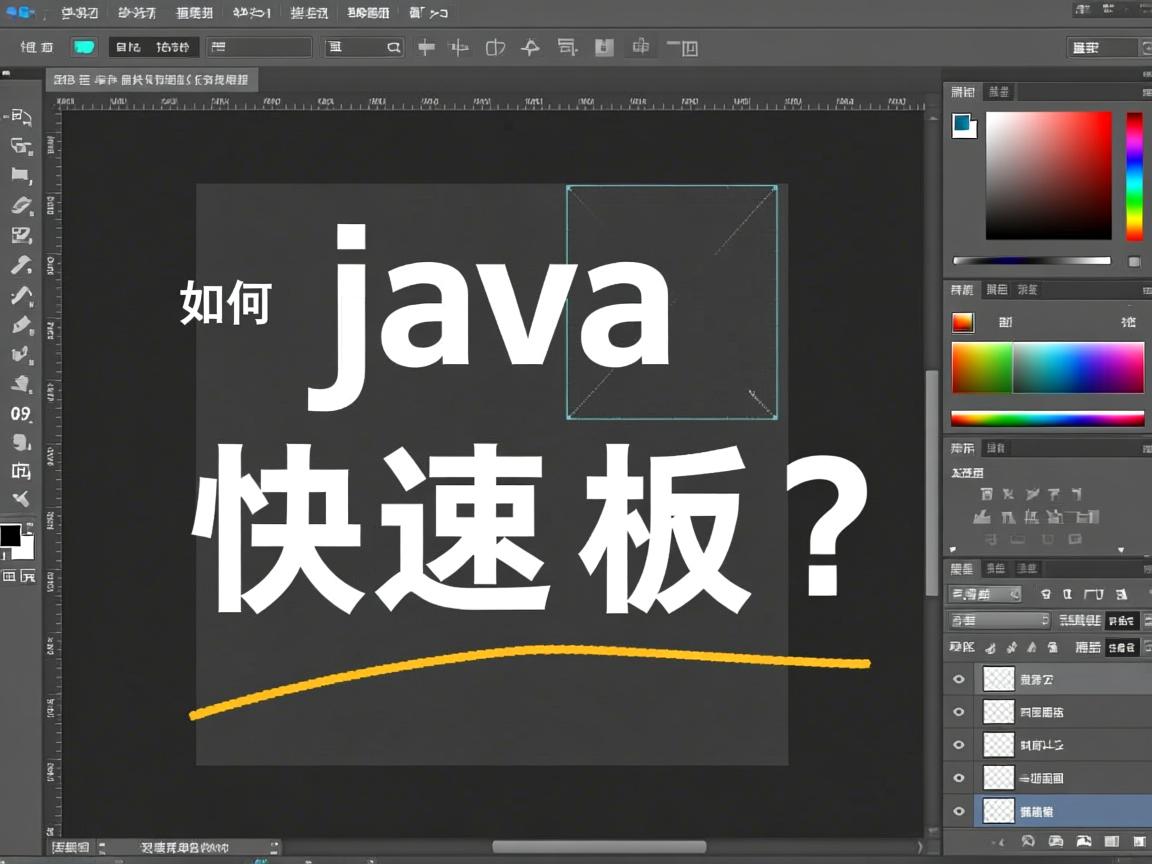Click the black foreground color swatch in the toolbox
This screenshot has width=1152, height=864.
11,535
